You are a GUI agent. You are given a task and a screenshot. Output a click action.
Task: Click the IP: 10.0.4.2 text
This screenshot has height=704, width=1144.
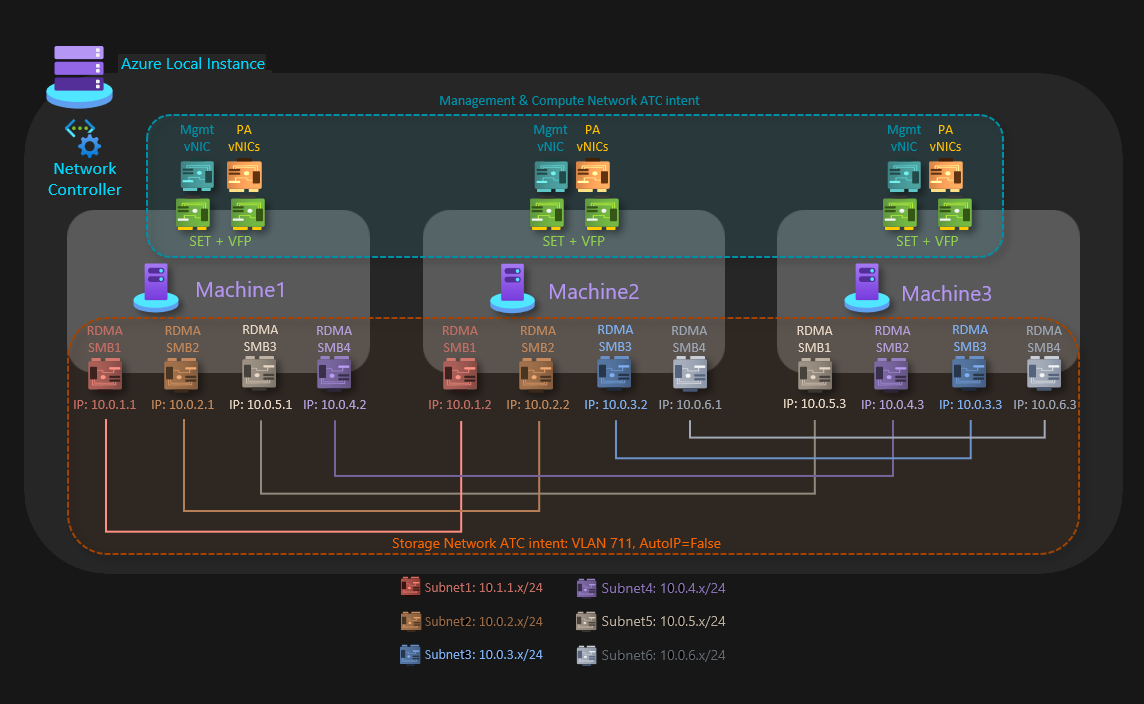coord(335,404)
